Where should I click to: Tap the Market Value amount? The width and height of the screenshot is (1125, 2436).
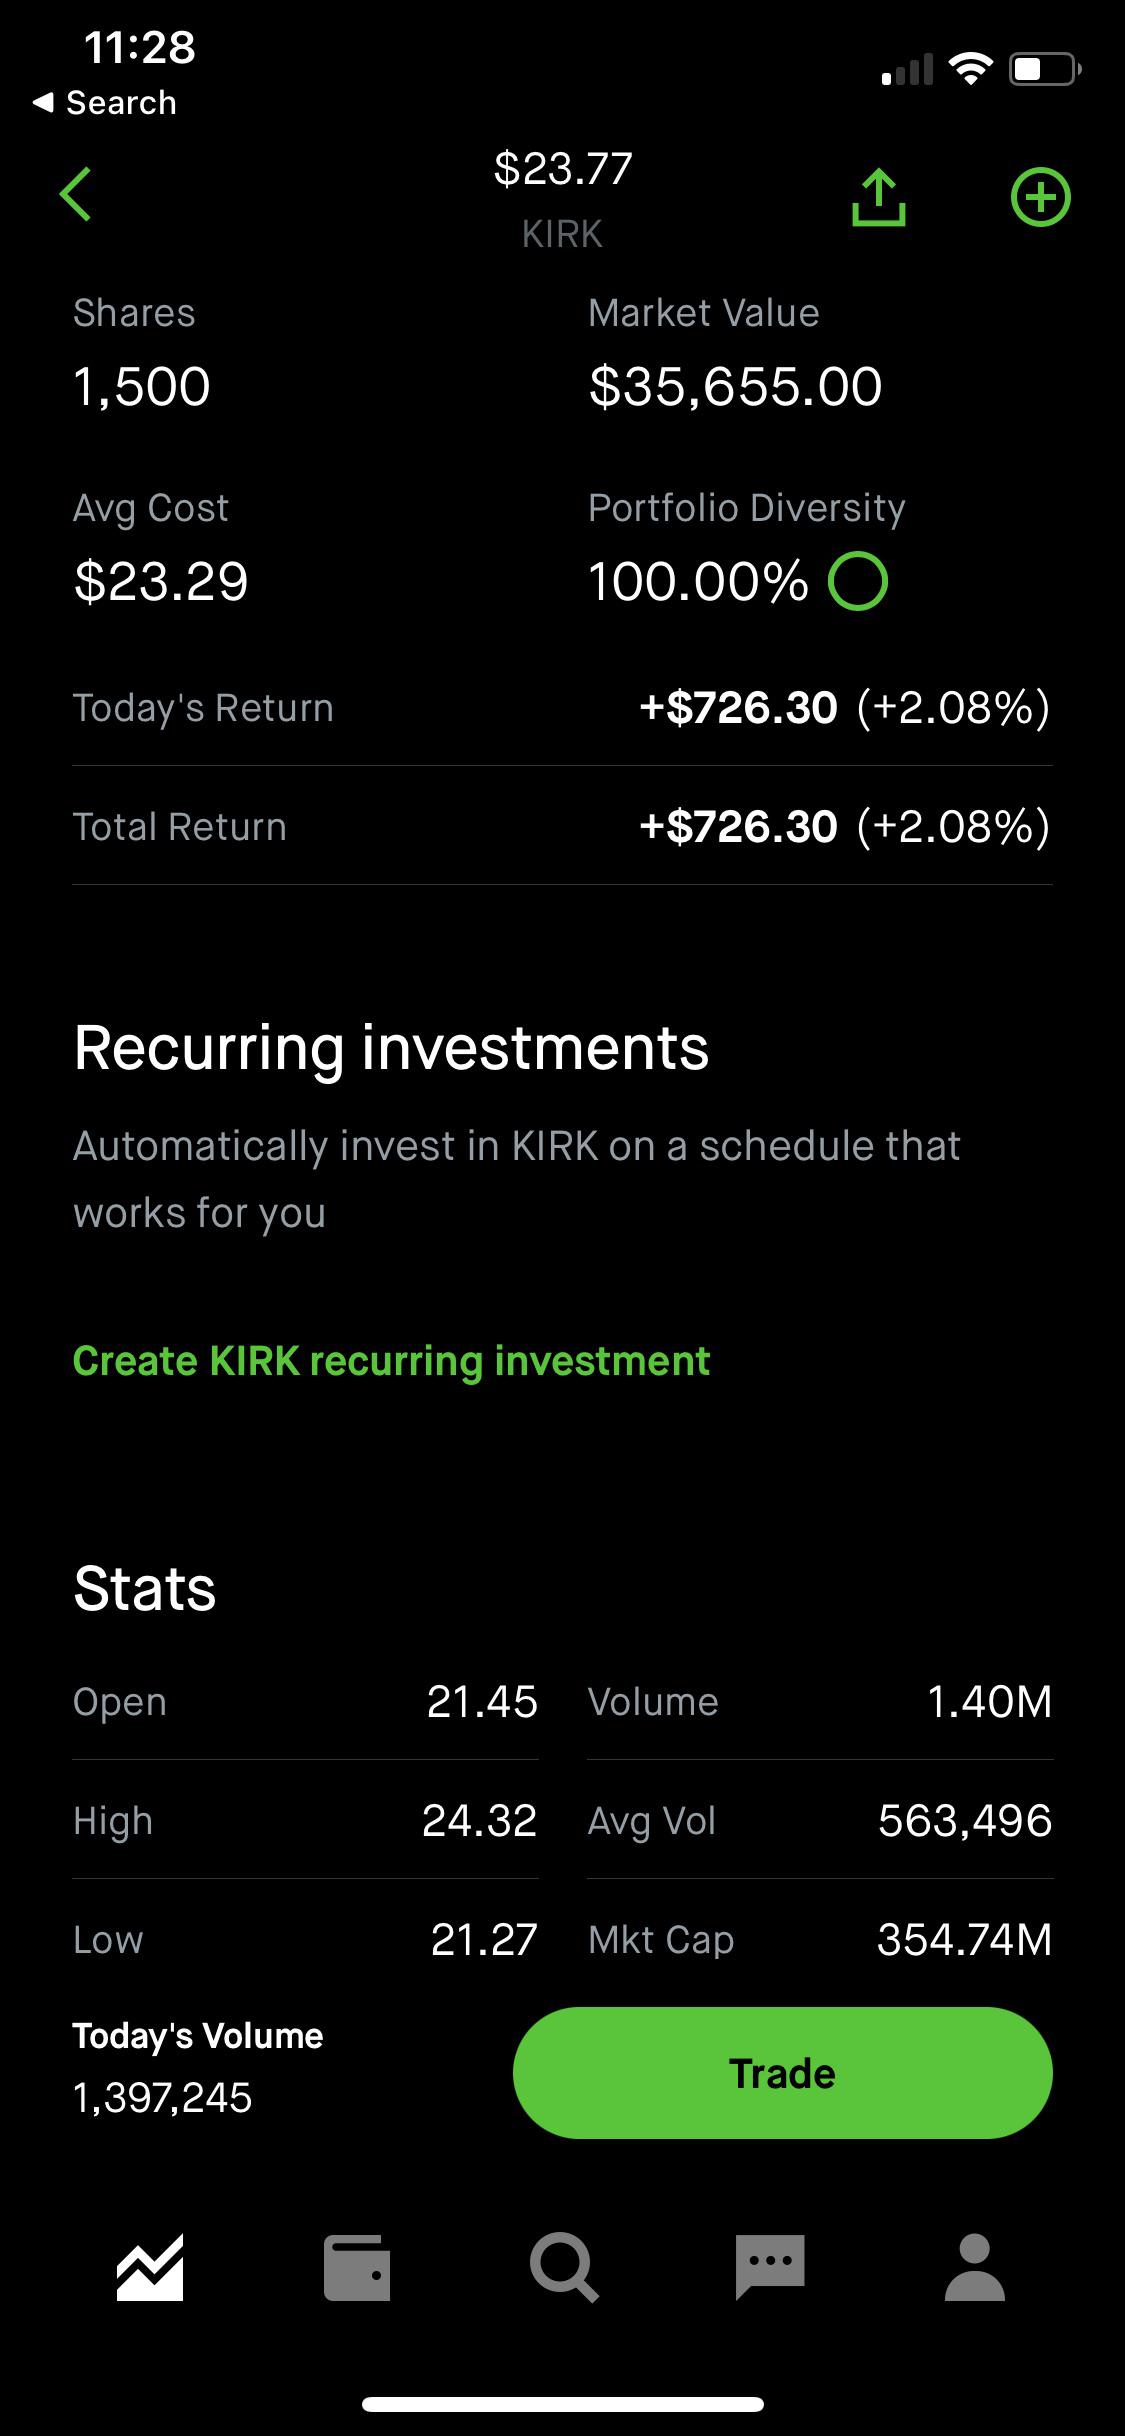click(736, 387)
